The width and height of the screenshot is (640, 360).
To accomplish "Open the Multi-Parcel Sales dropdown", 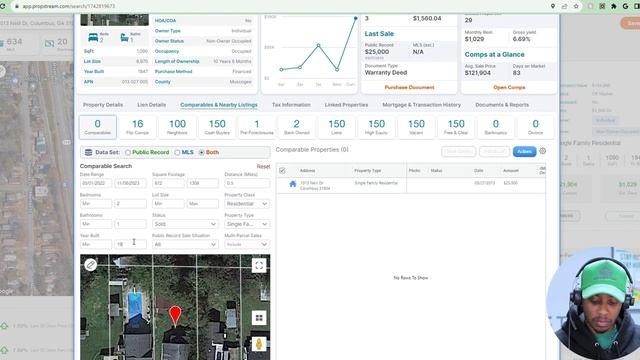I will click(247, 244).
